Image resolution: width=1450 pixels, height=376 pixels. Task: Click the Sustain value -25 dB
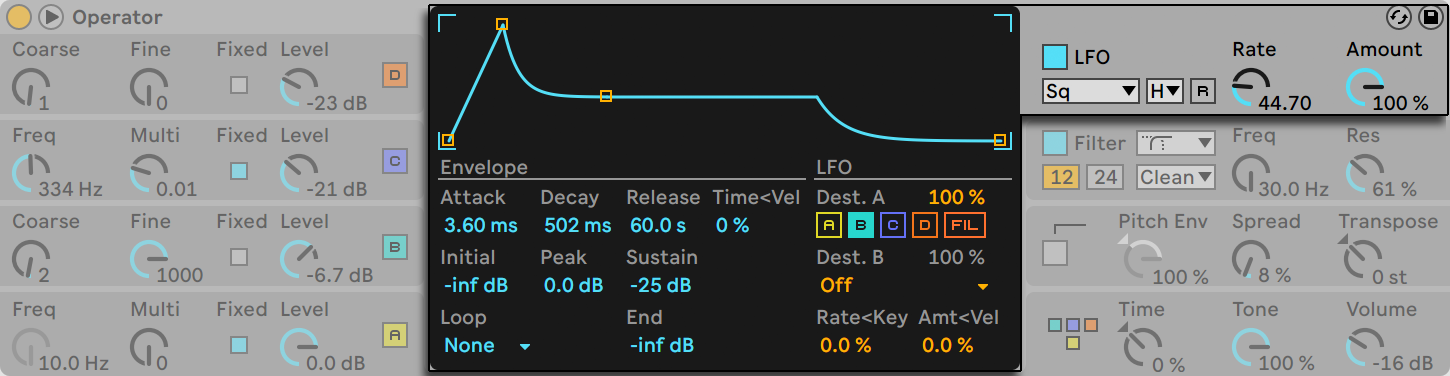point(660,286)
